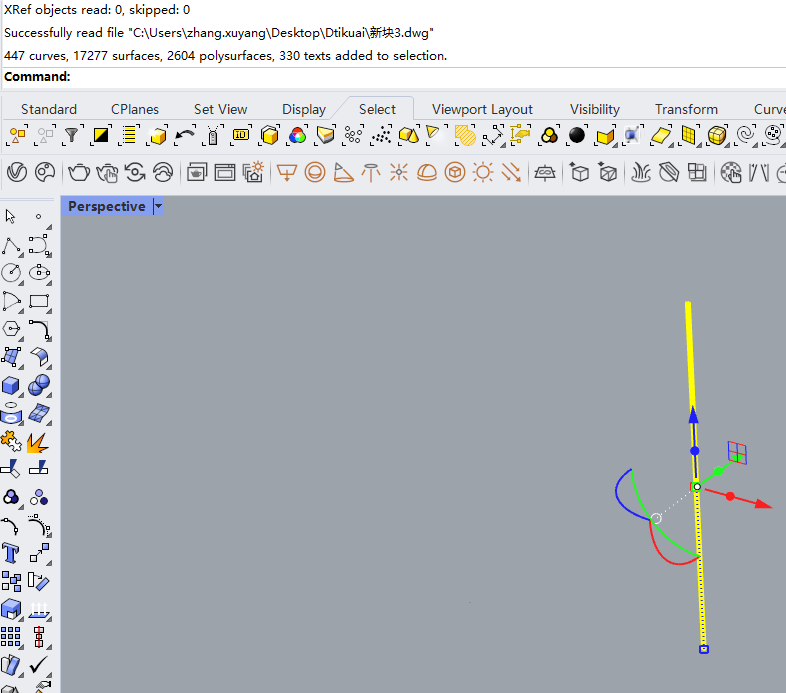The width and height of the screenshot is (786, 693).
Task: Click the V-Ray teapot Render icon
Action: click(79, 173)
